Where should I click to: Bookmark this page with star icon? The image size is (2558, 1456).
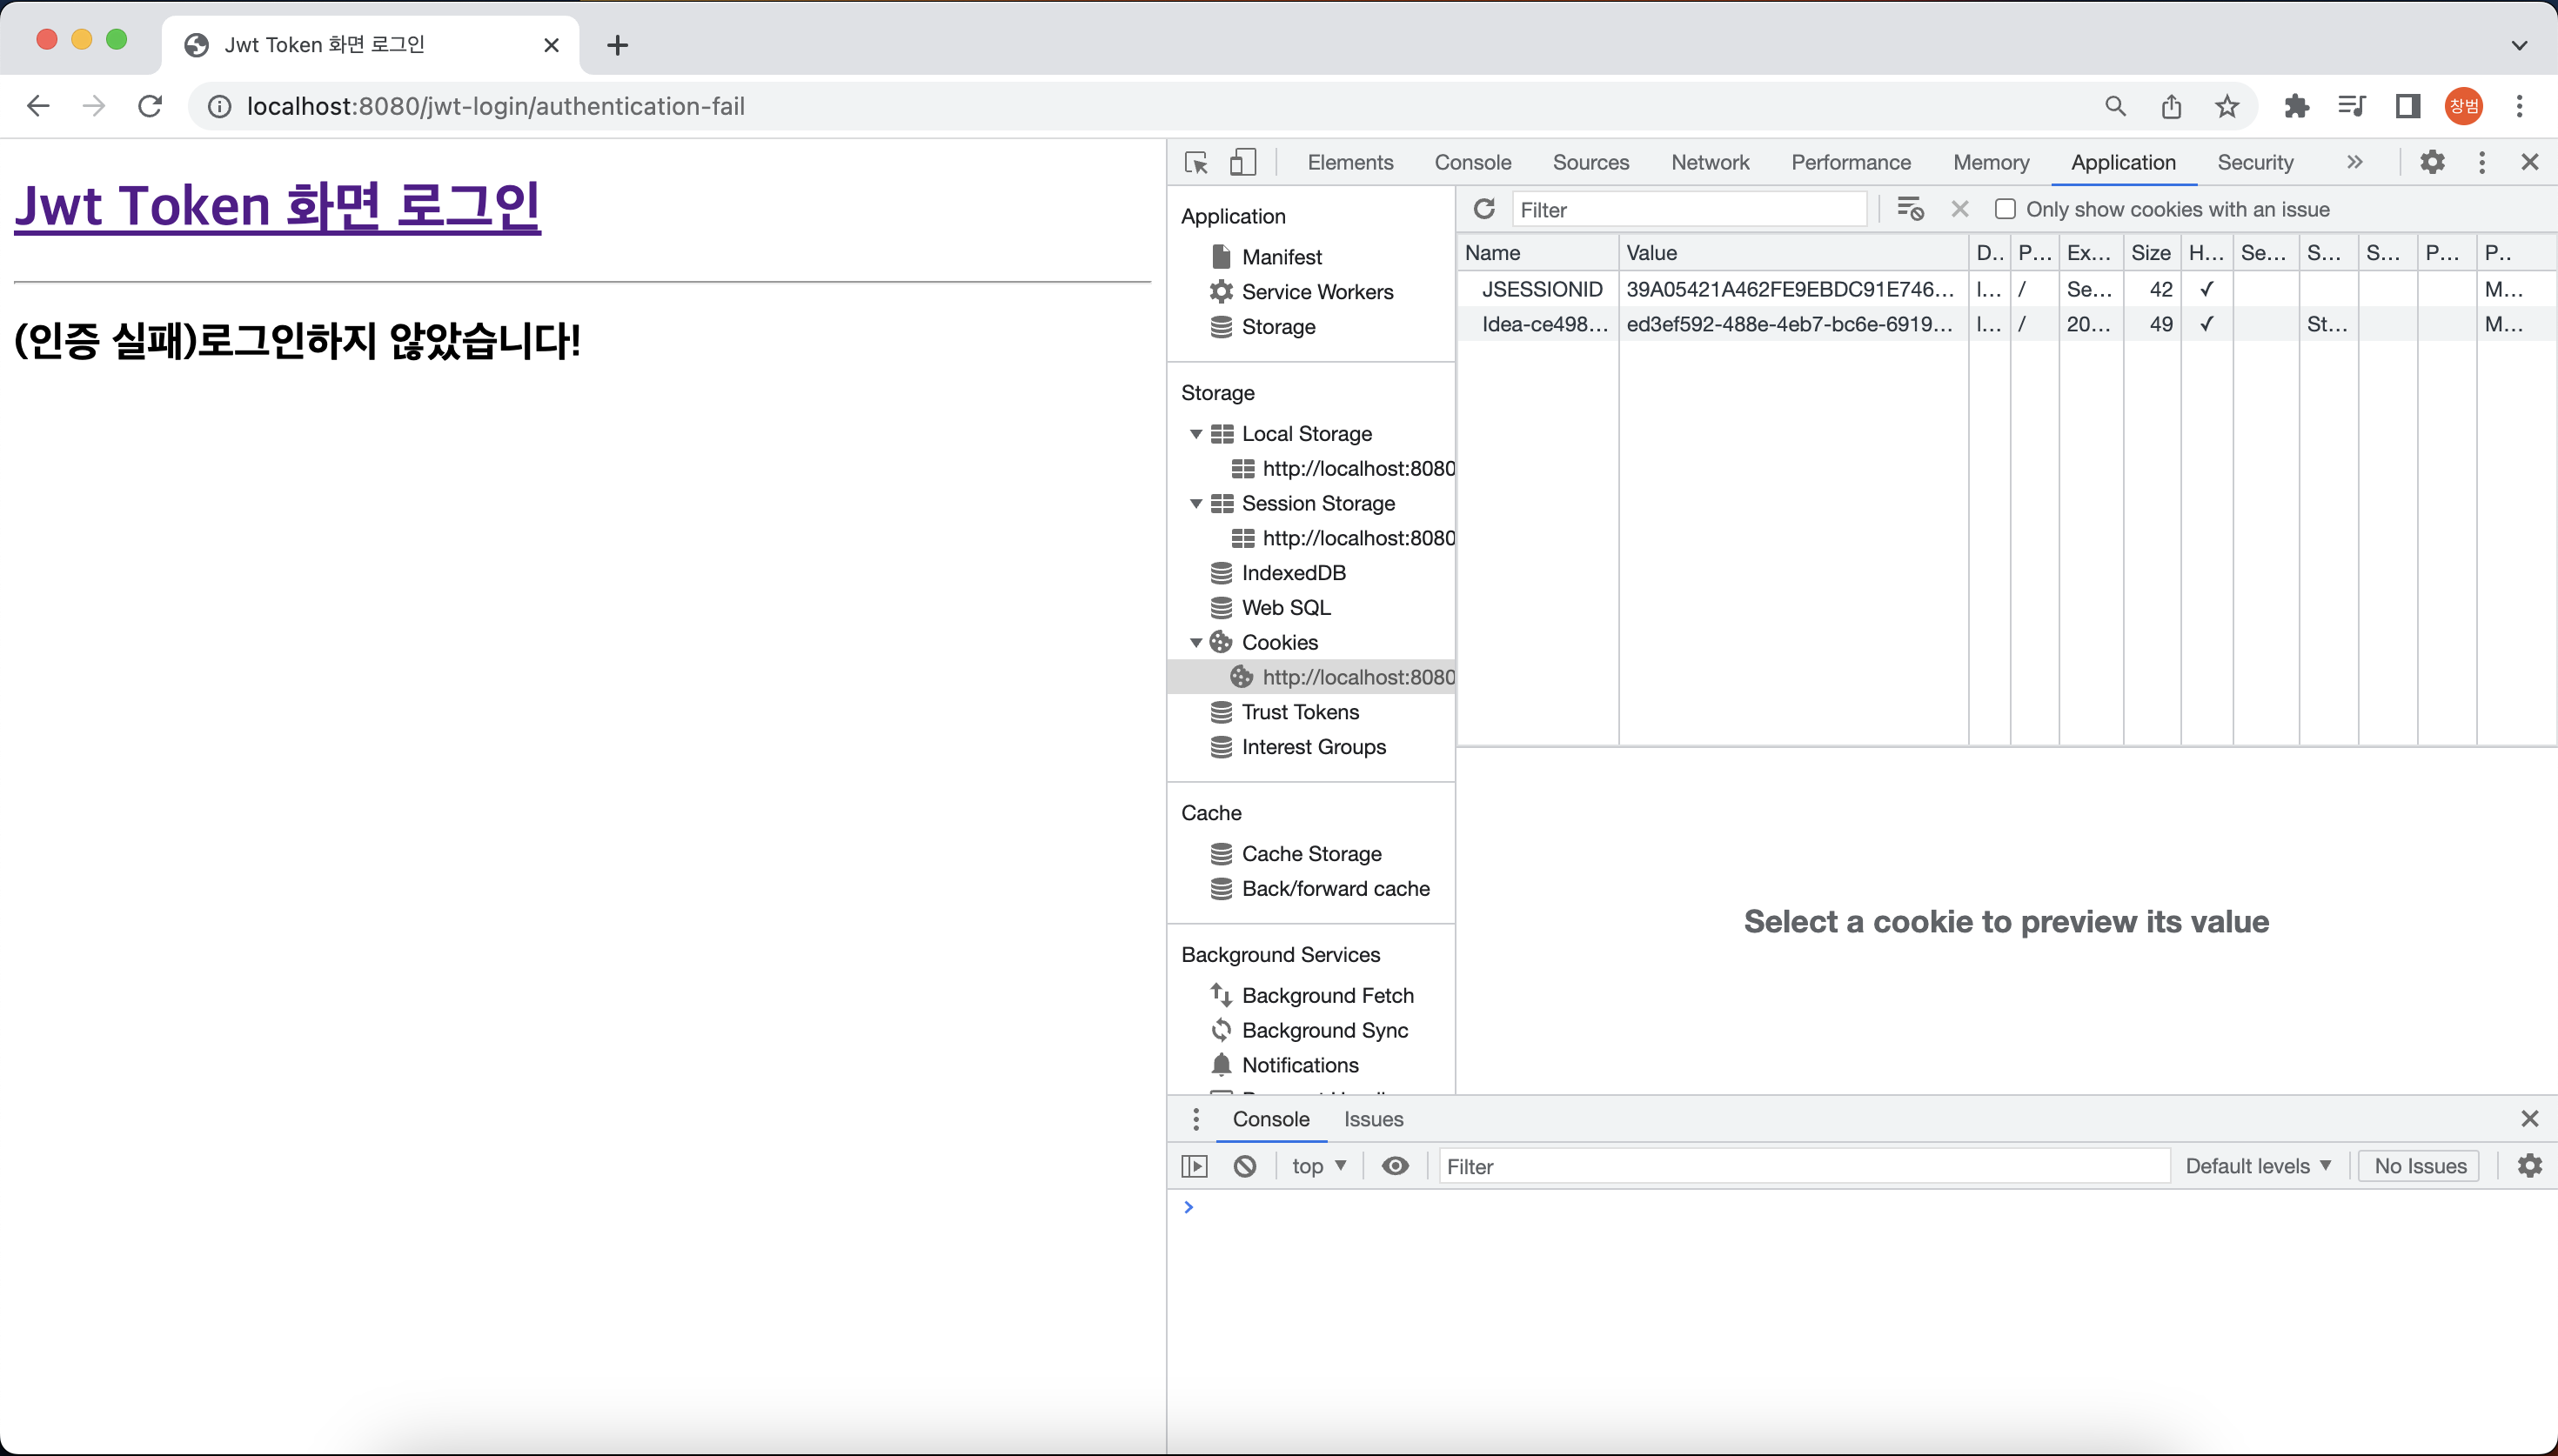point(2226,106)
